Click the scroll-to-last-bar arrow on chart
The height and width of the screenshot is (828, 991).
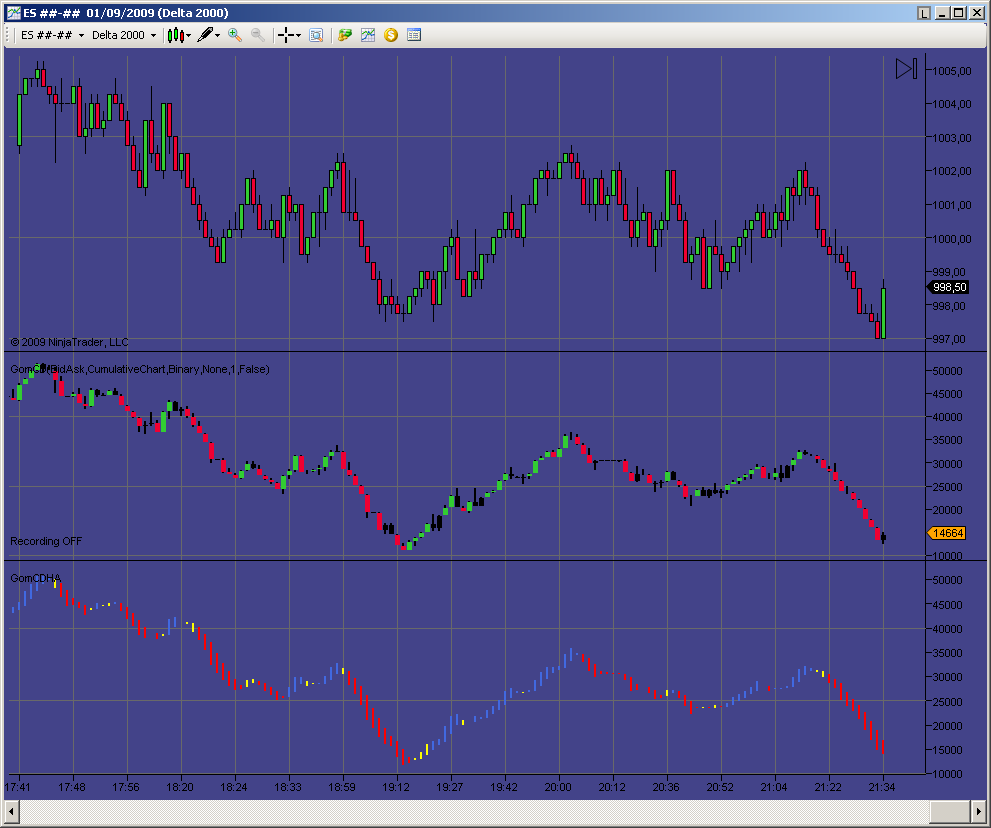click(x=906, y=69)
